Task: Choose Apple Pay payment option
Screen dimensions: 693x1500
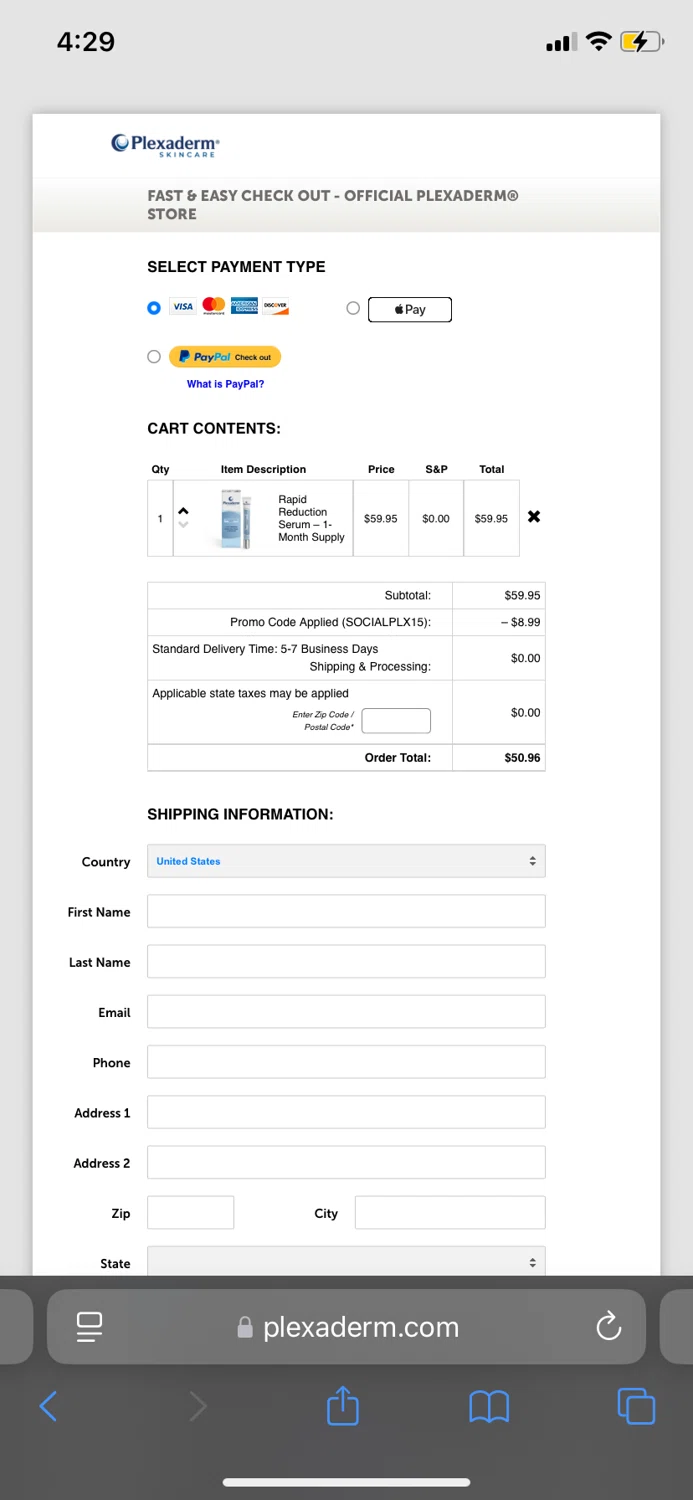Action: click(x=353, y=309)
